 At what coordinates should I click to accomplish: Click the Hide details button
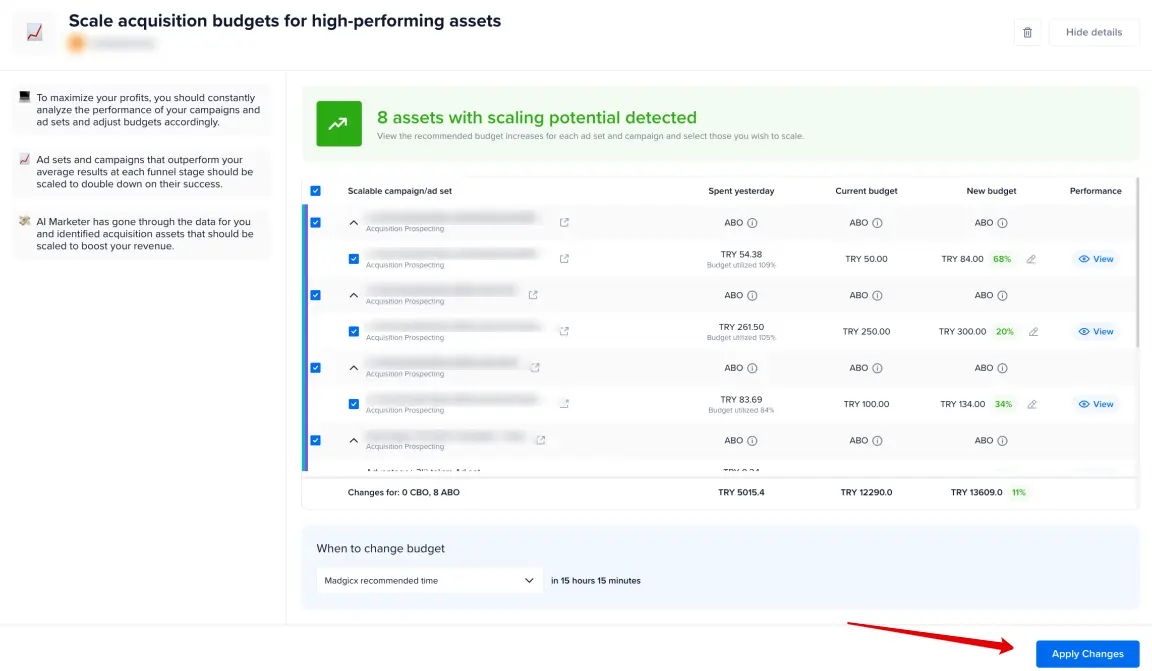(x=1093, y=32)
